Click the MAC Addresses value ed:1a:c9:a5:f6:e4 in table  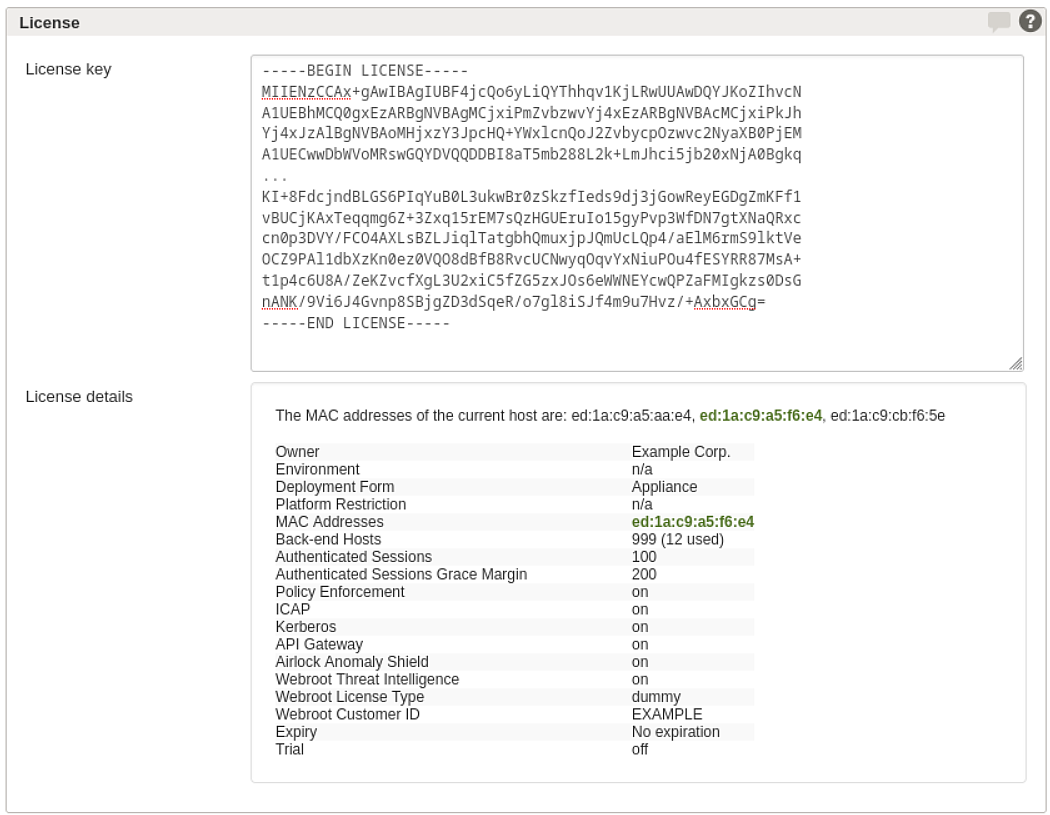click(x=692, y=522)
